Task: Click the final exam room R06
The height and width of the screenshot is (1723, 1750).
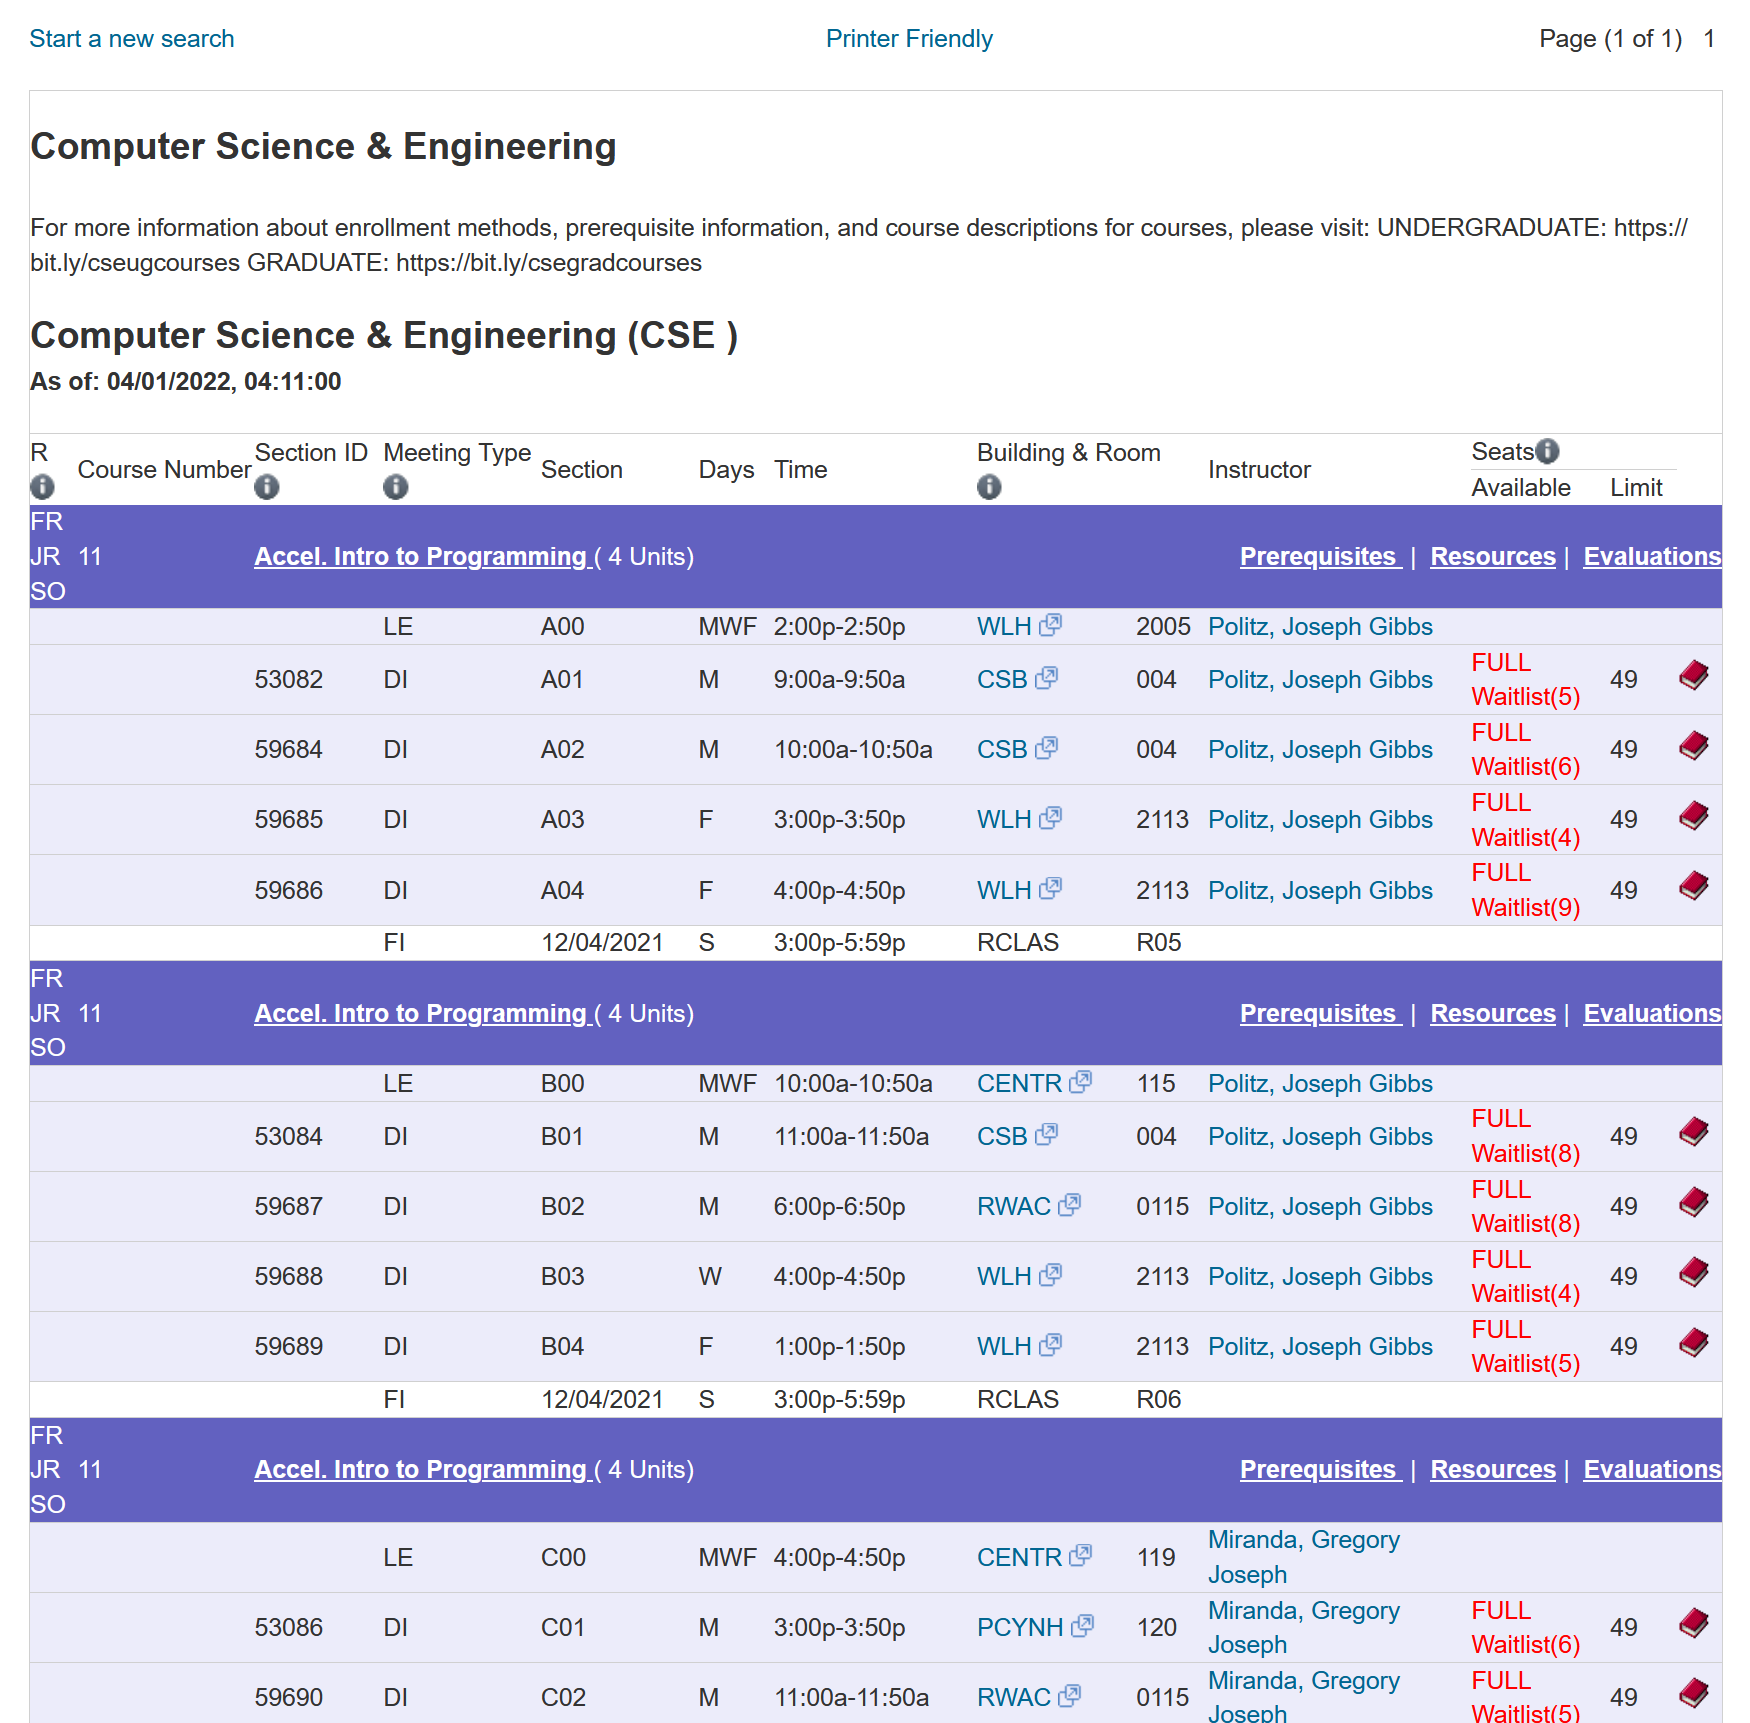Action: pyautogui.click(x=1159, y=1400)
